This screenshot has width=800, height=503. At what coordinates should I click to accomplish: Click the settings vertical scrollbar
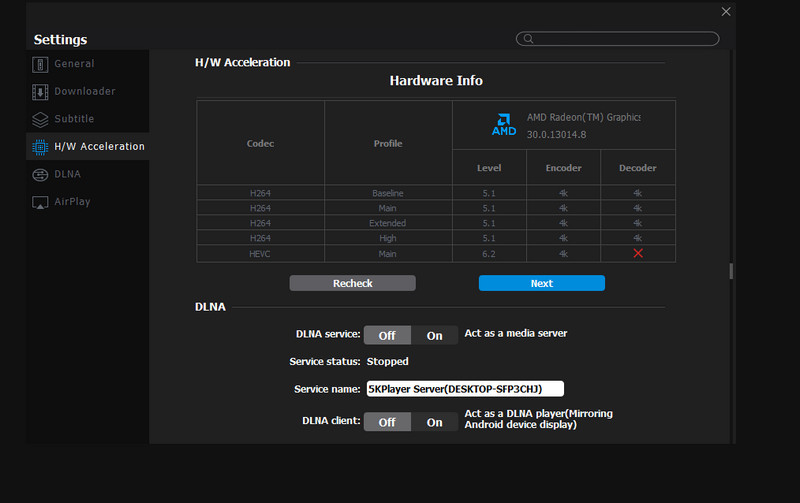(731, 271)
